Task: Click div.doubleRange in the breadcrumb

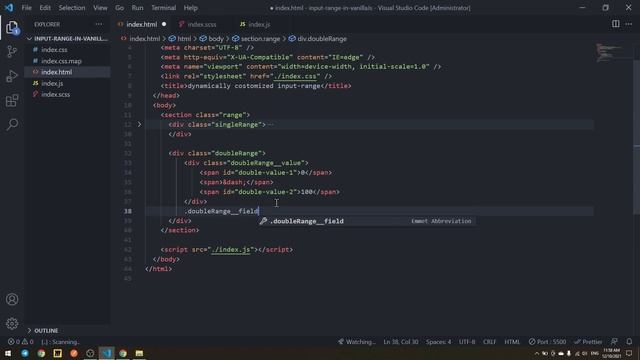Action: pos(322,39)
